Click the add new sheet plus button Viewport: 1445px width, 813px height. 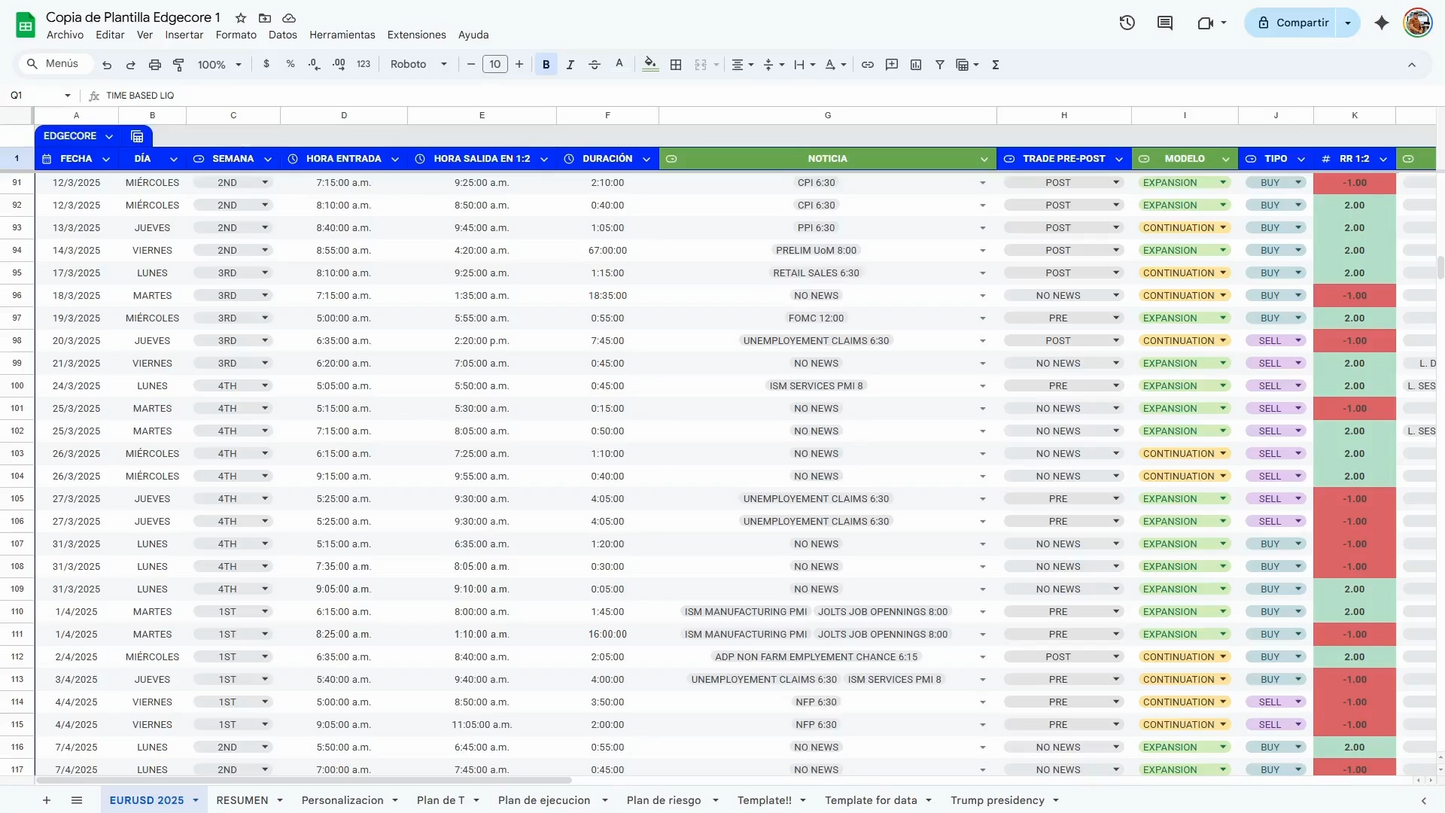(x=46, y=800)
